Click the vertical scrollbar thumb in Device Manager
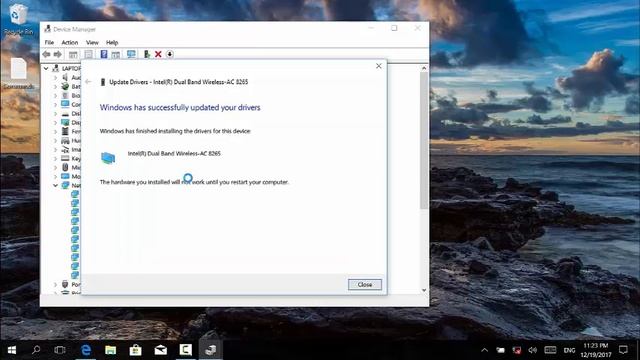 click(424, 140)
